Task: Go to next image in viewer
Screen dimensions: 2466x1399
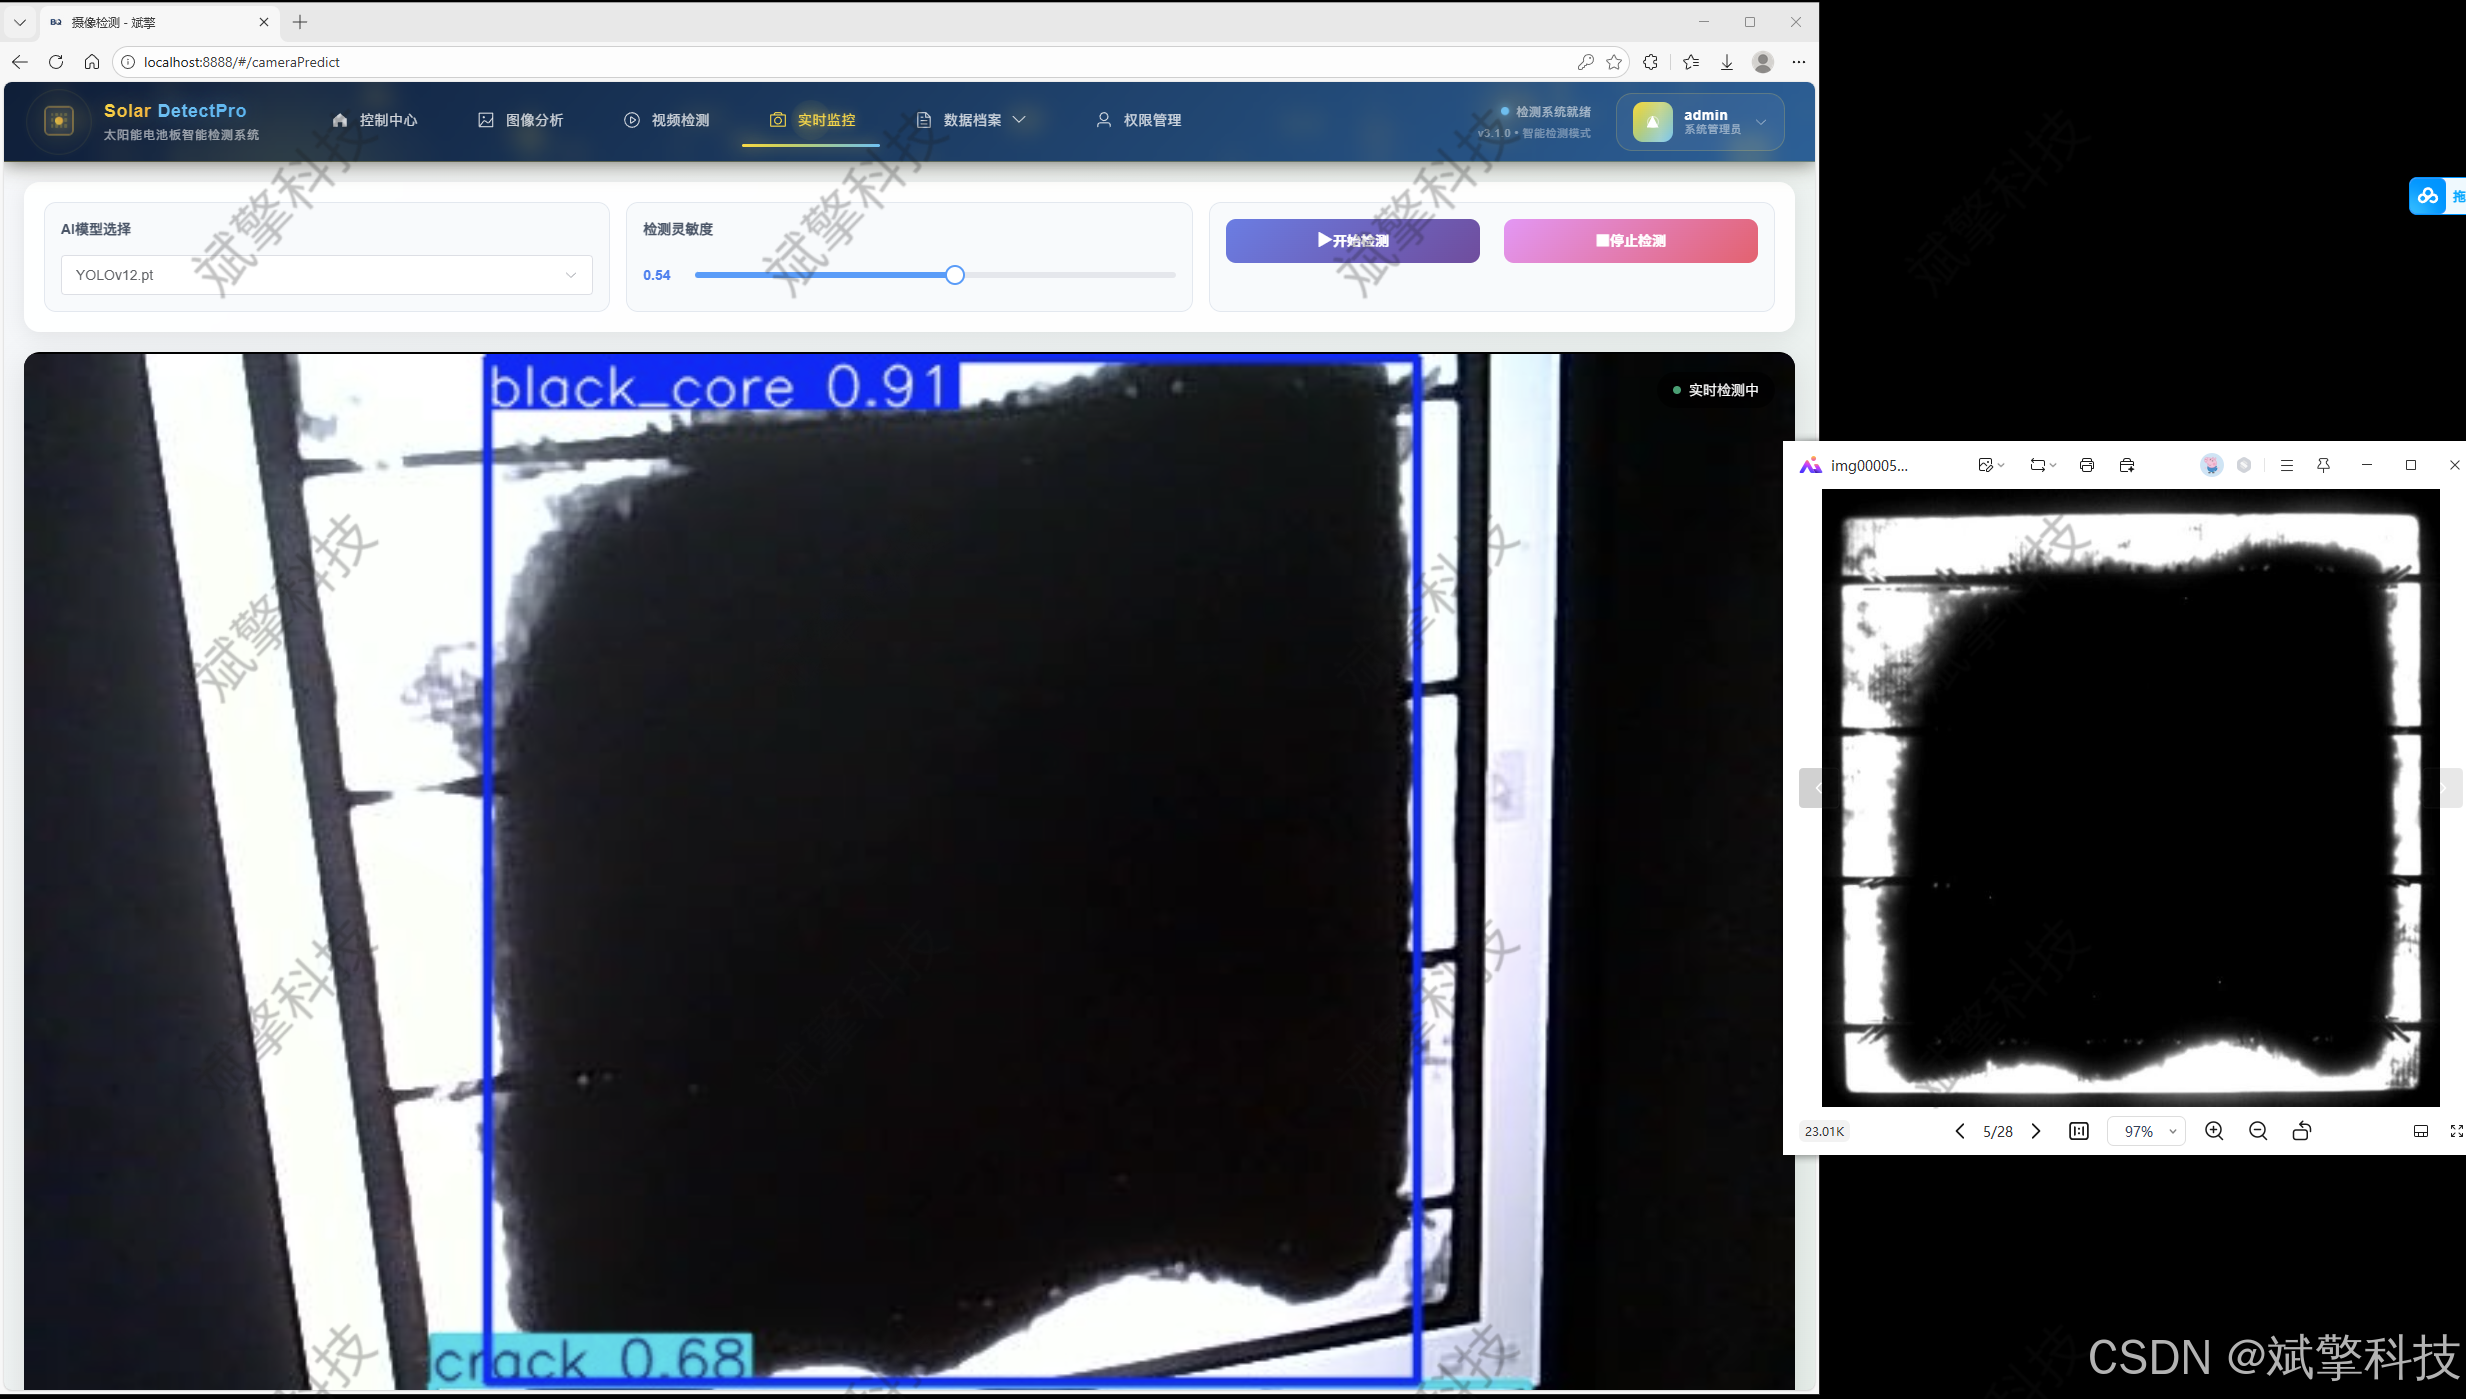Action: [2036, 1131]
